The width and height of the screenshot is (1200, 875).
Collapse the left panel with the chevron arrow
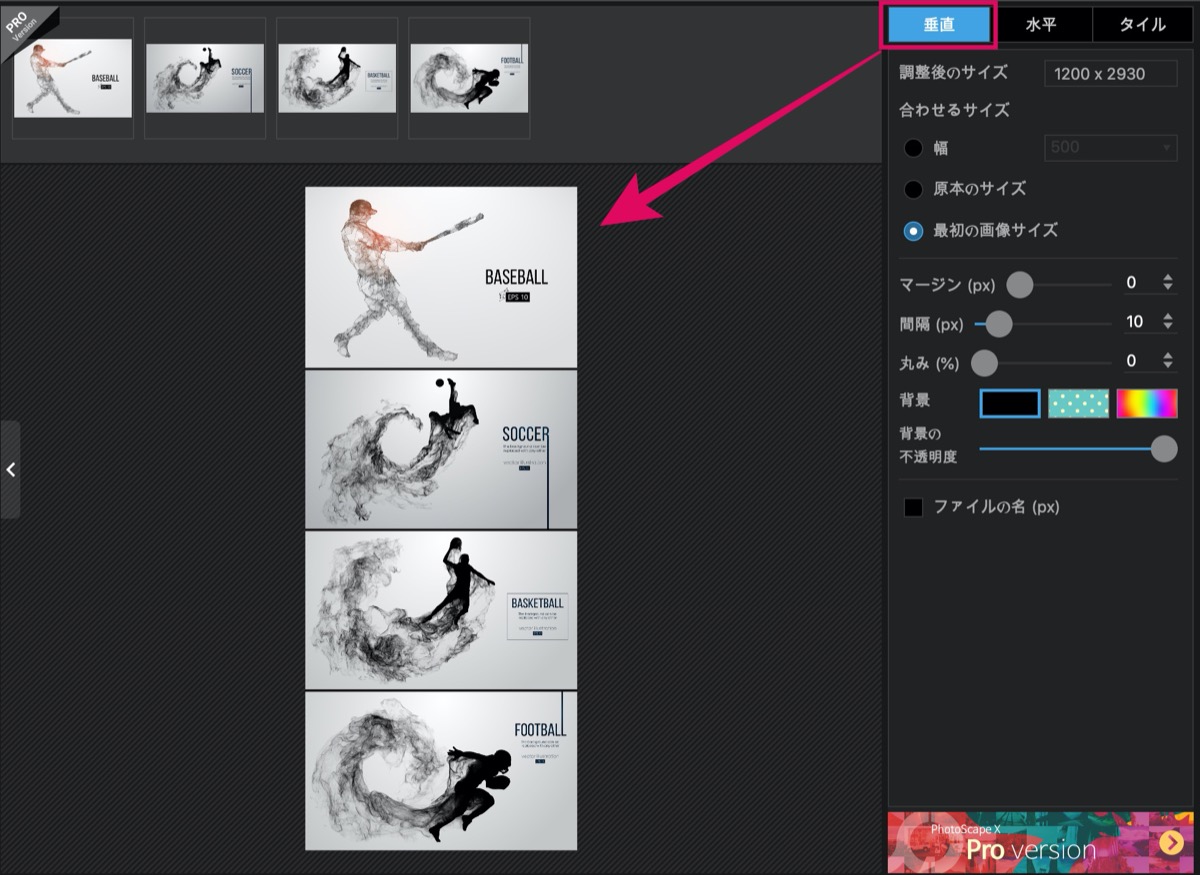[x=10, y=469]
